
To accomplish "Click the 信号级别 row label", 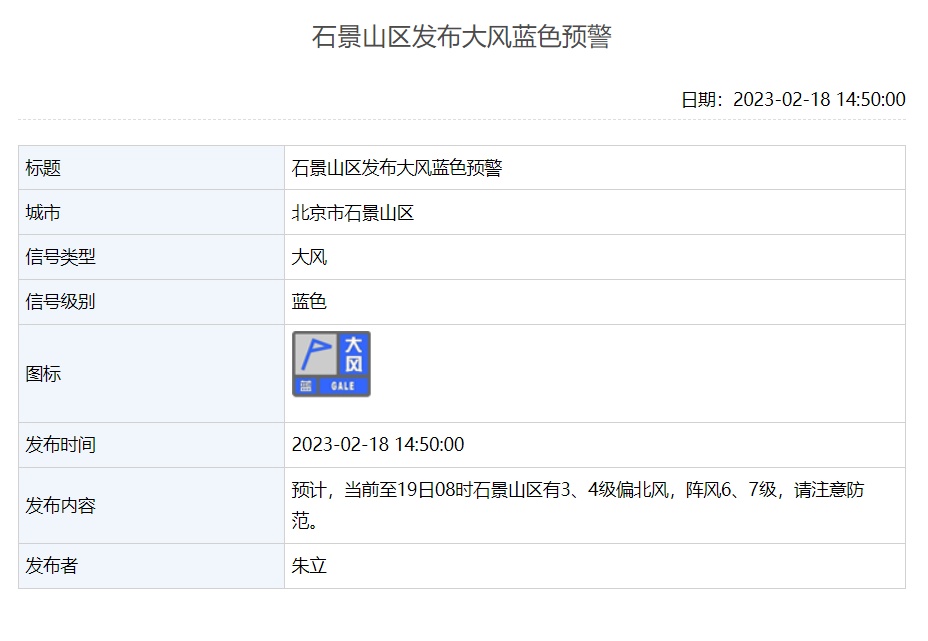I will coord(60,301).
